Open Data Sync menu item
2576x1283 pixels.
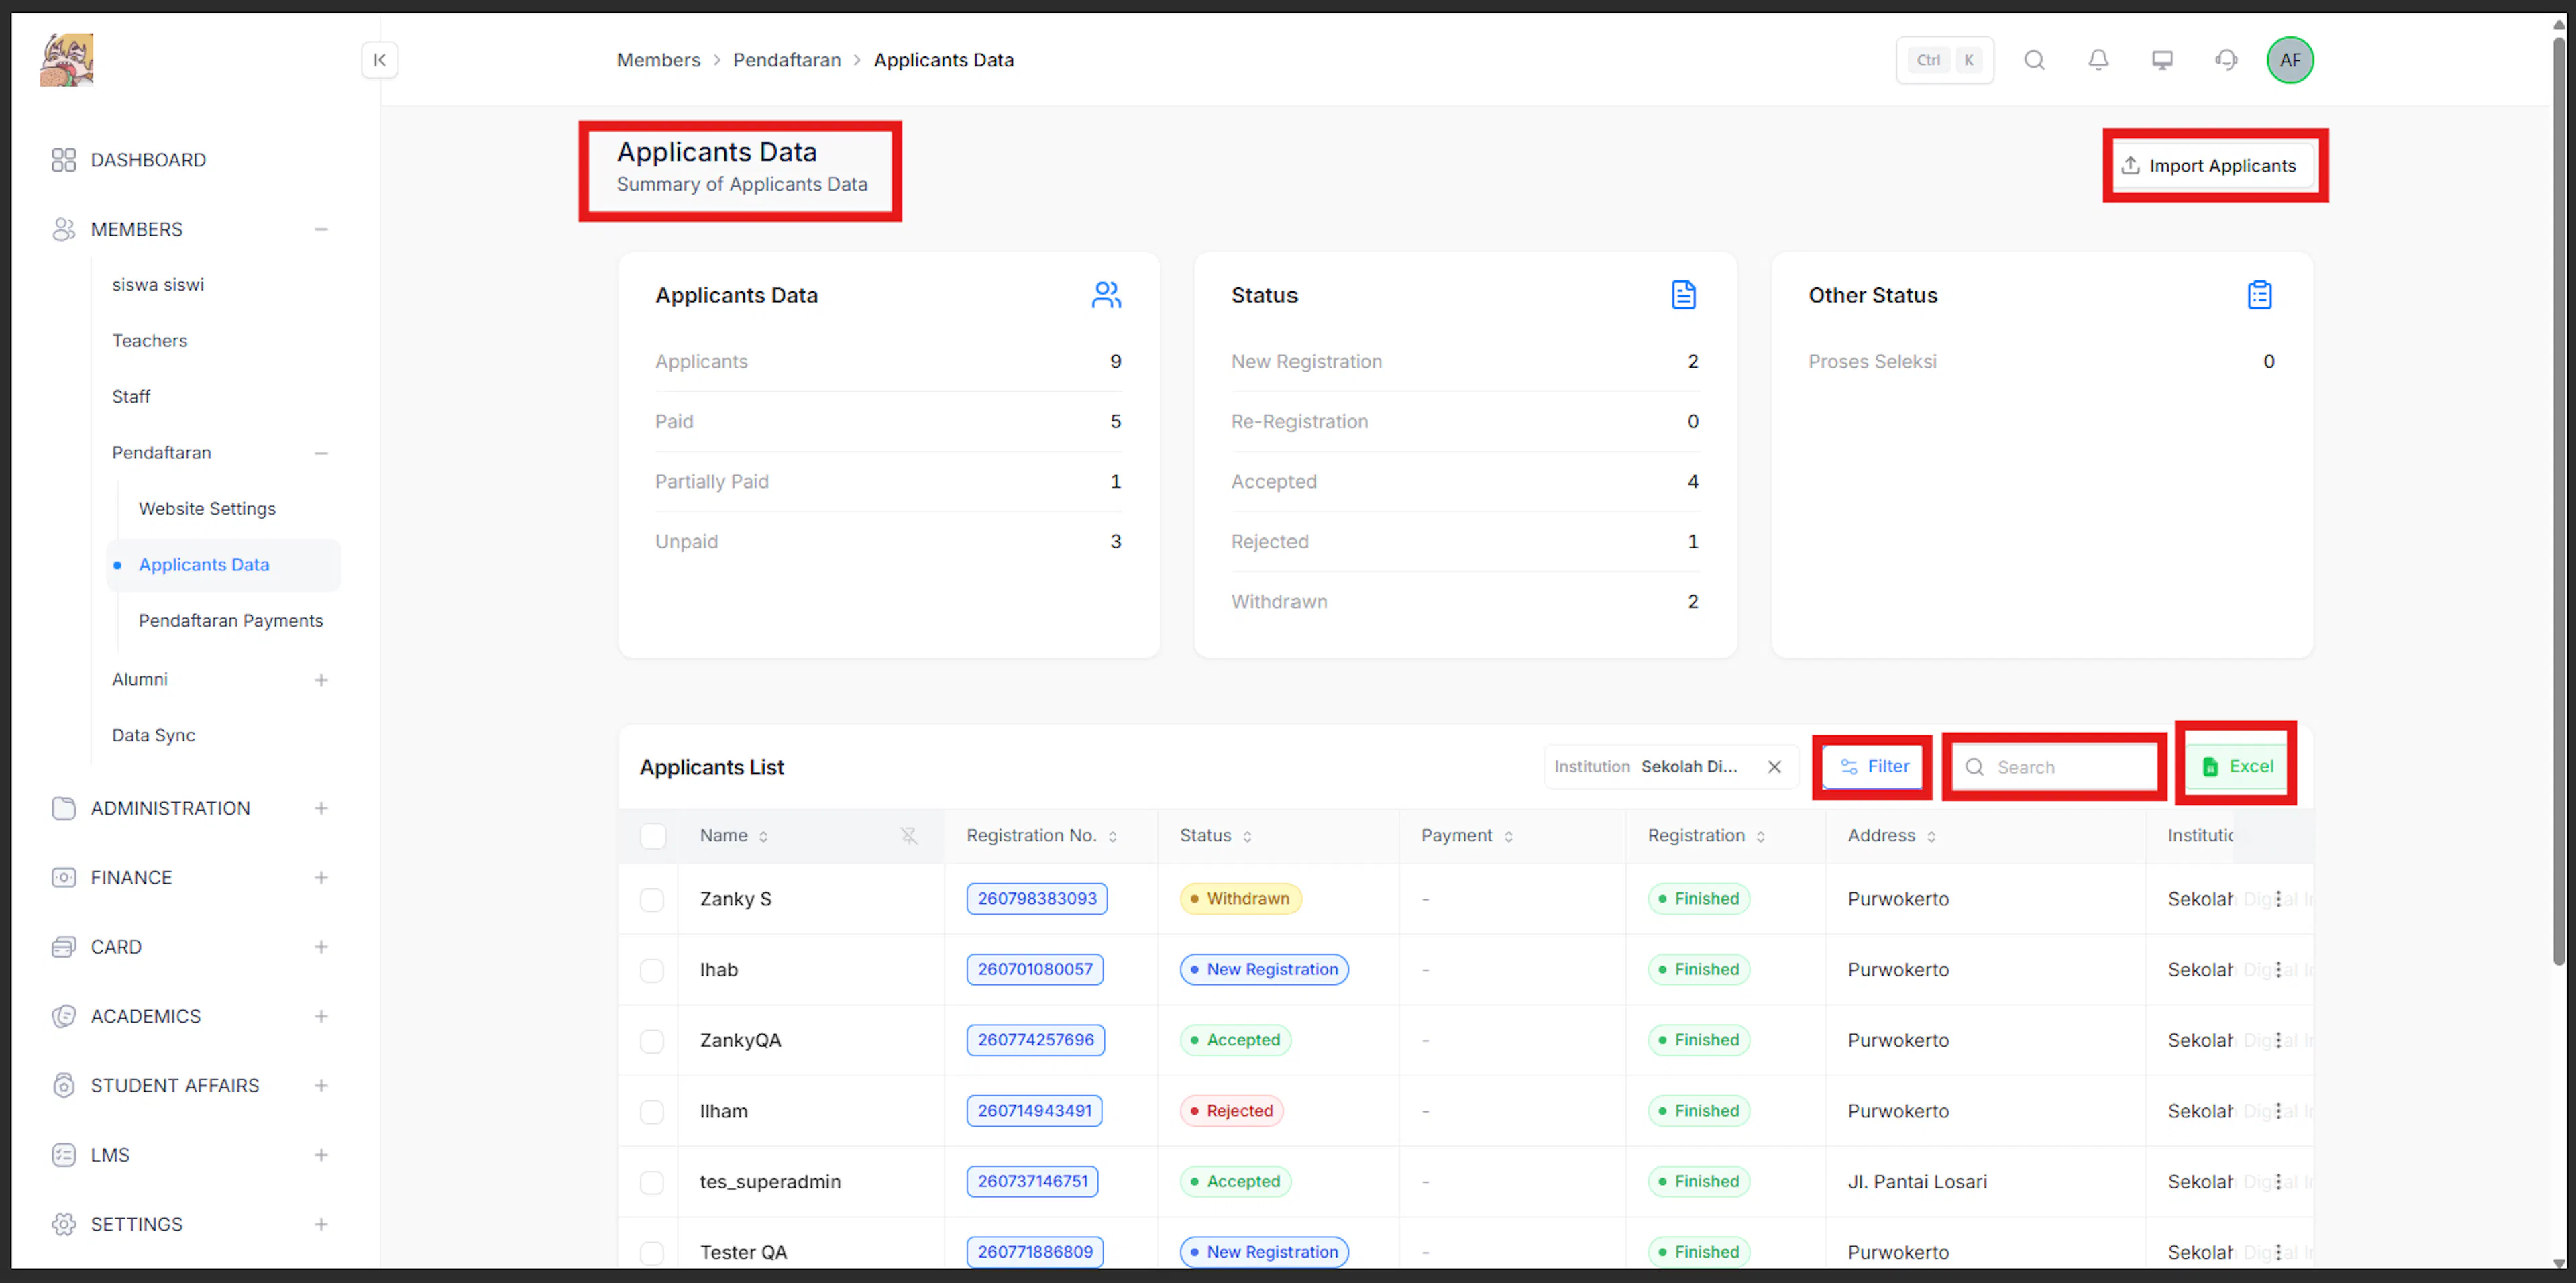[153, 735]
